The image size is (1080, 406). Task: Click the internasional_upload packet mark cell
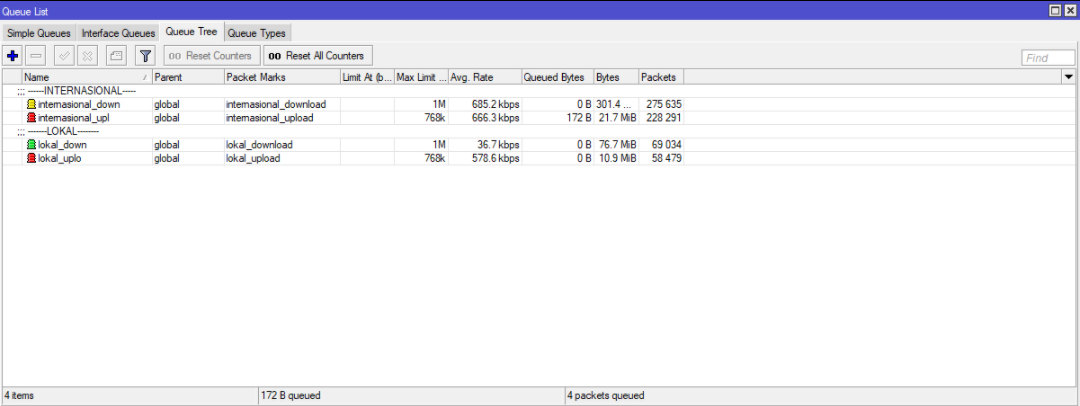click(x=282, y=118)
